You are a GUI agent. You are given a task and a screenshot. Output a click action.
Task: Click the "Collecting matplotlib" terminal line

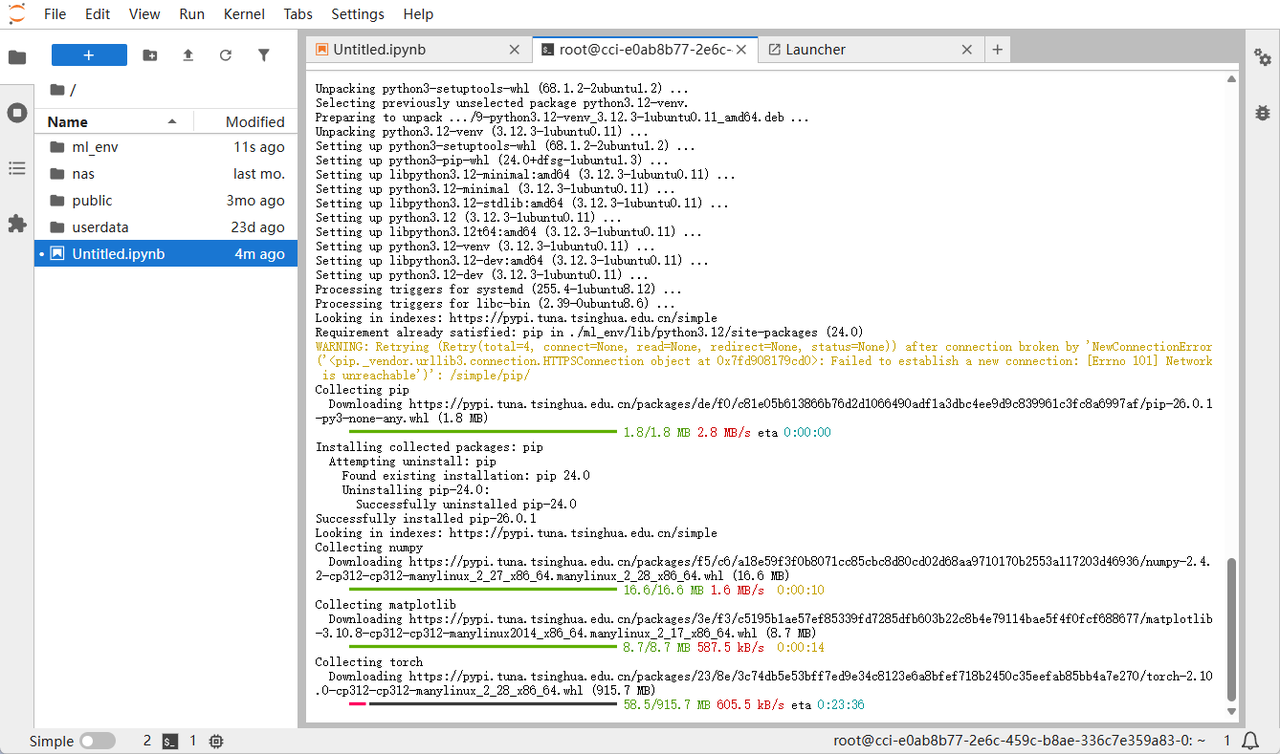pyautogui.click(x=386, y=605)
